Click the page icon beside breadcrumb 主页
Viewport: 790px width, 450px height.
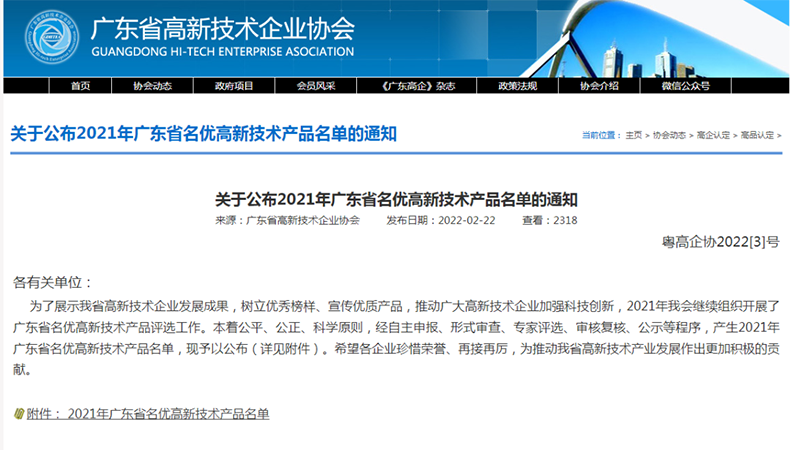618,135
